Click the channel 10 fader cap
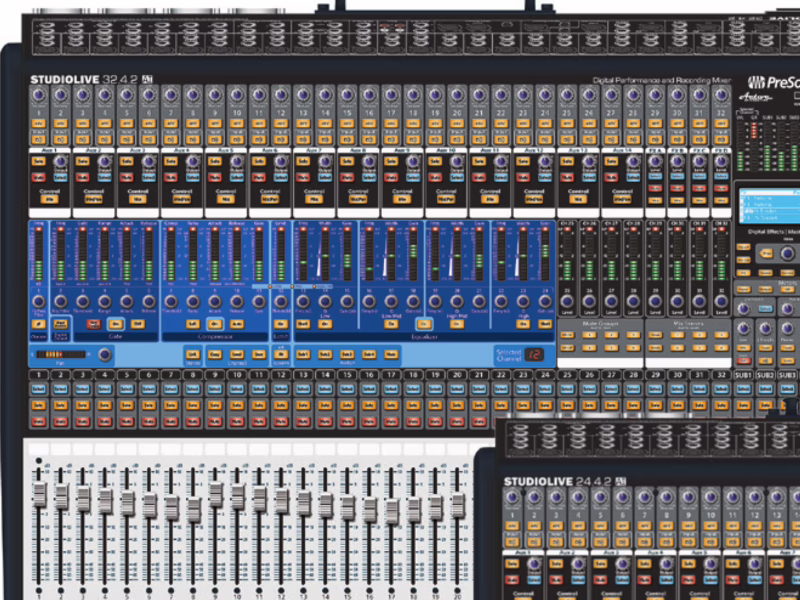 click(238, 496)
